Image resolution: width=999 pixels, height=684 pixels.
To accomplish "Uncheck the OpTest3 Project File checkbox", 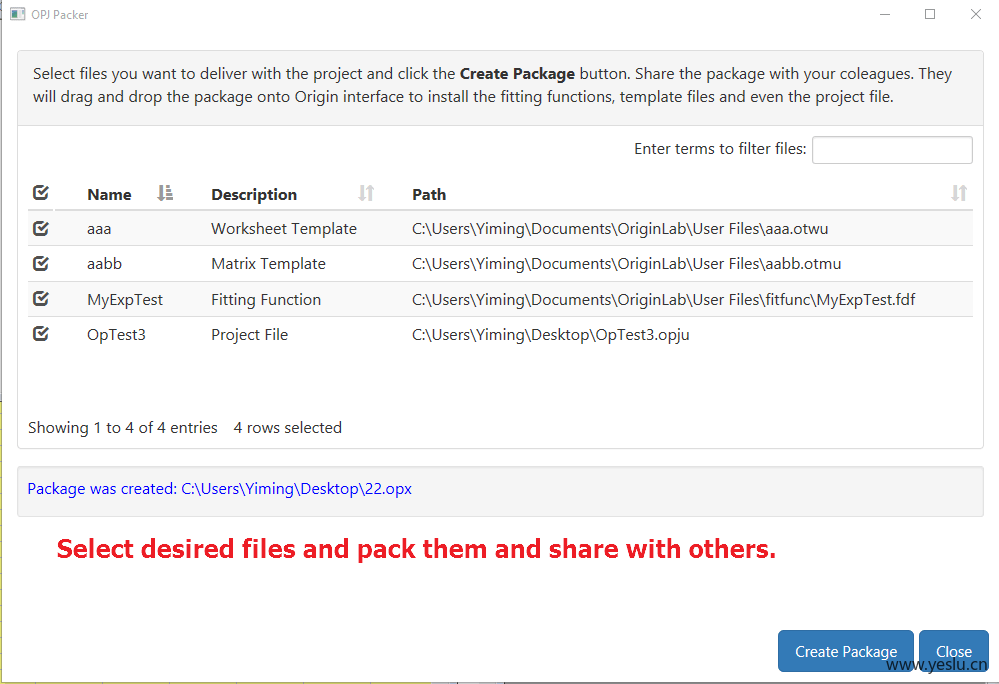I will (x=41, y=333).
